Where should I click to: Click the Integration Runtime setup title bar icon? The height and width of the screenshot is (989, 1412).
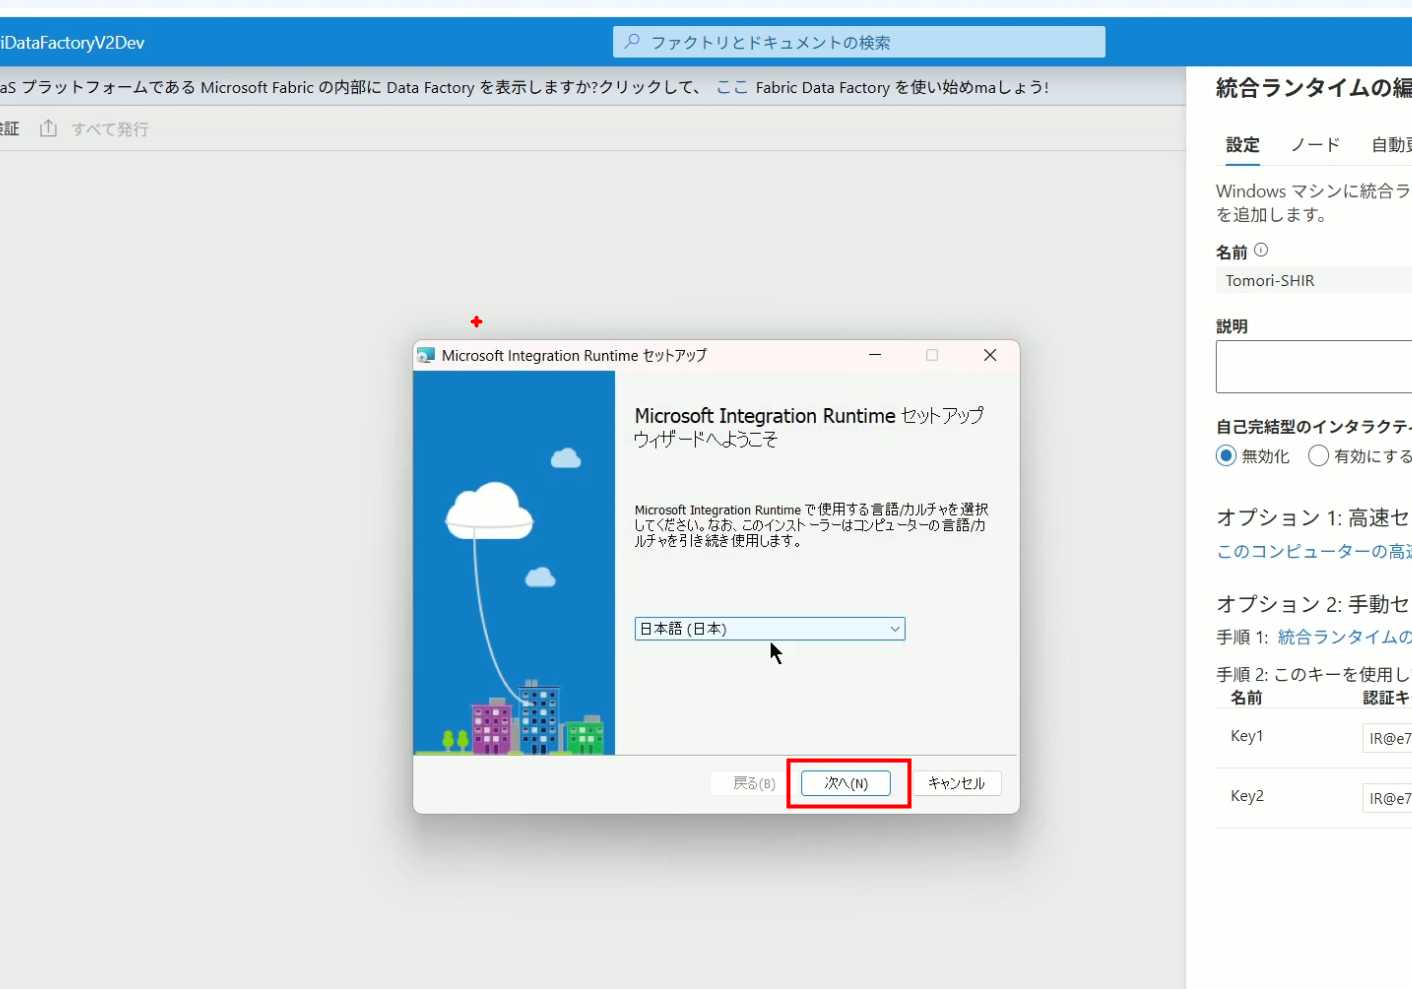point(426,356)
